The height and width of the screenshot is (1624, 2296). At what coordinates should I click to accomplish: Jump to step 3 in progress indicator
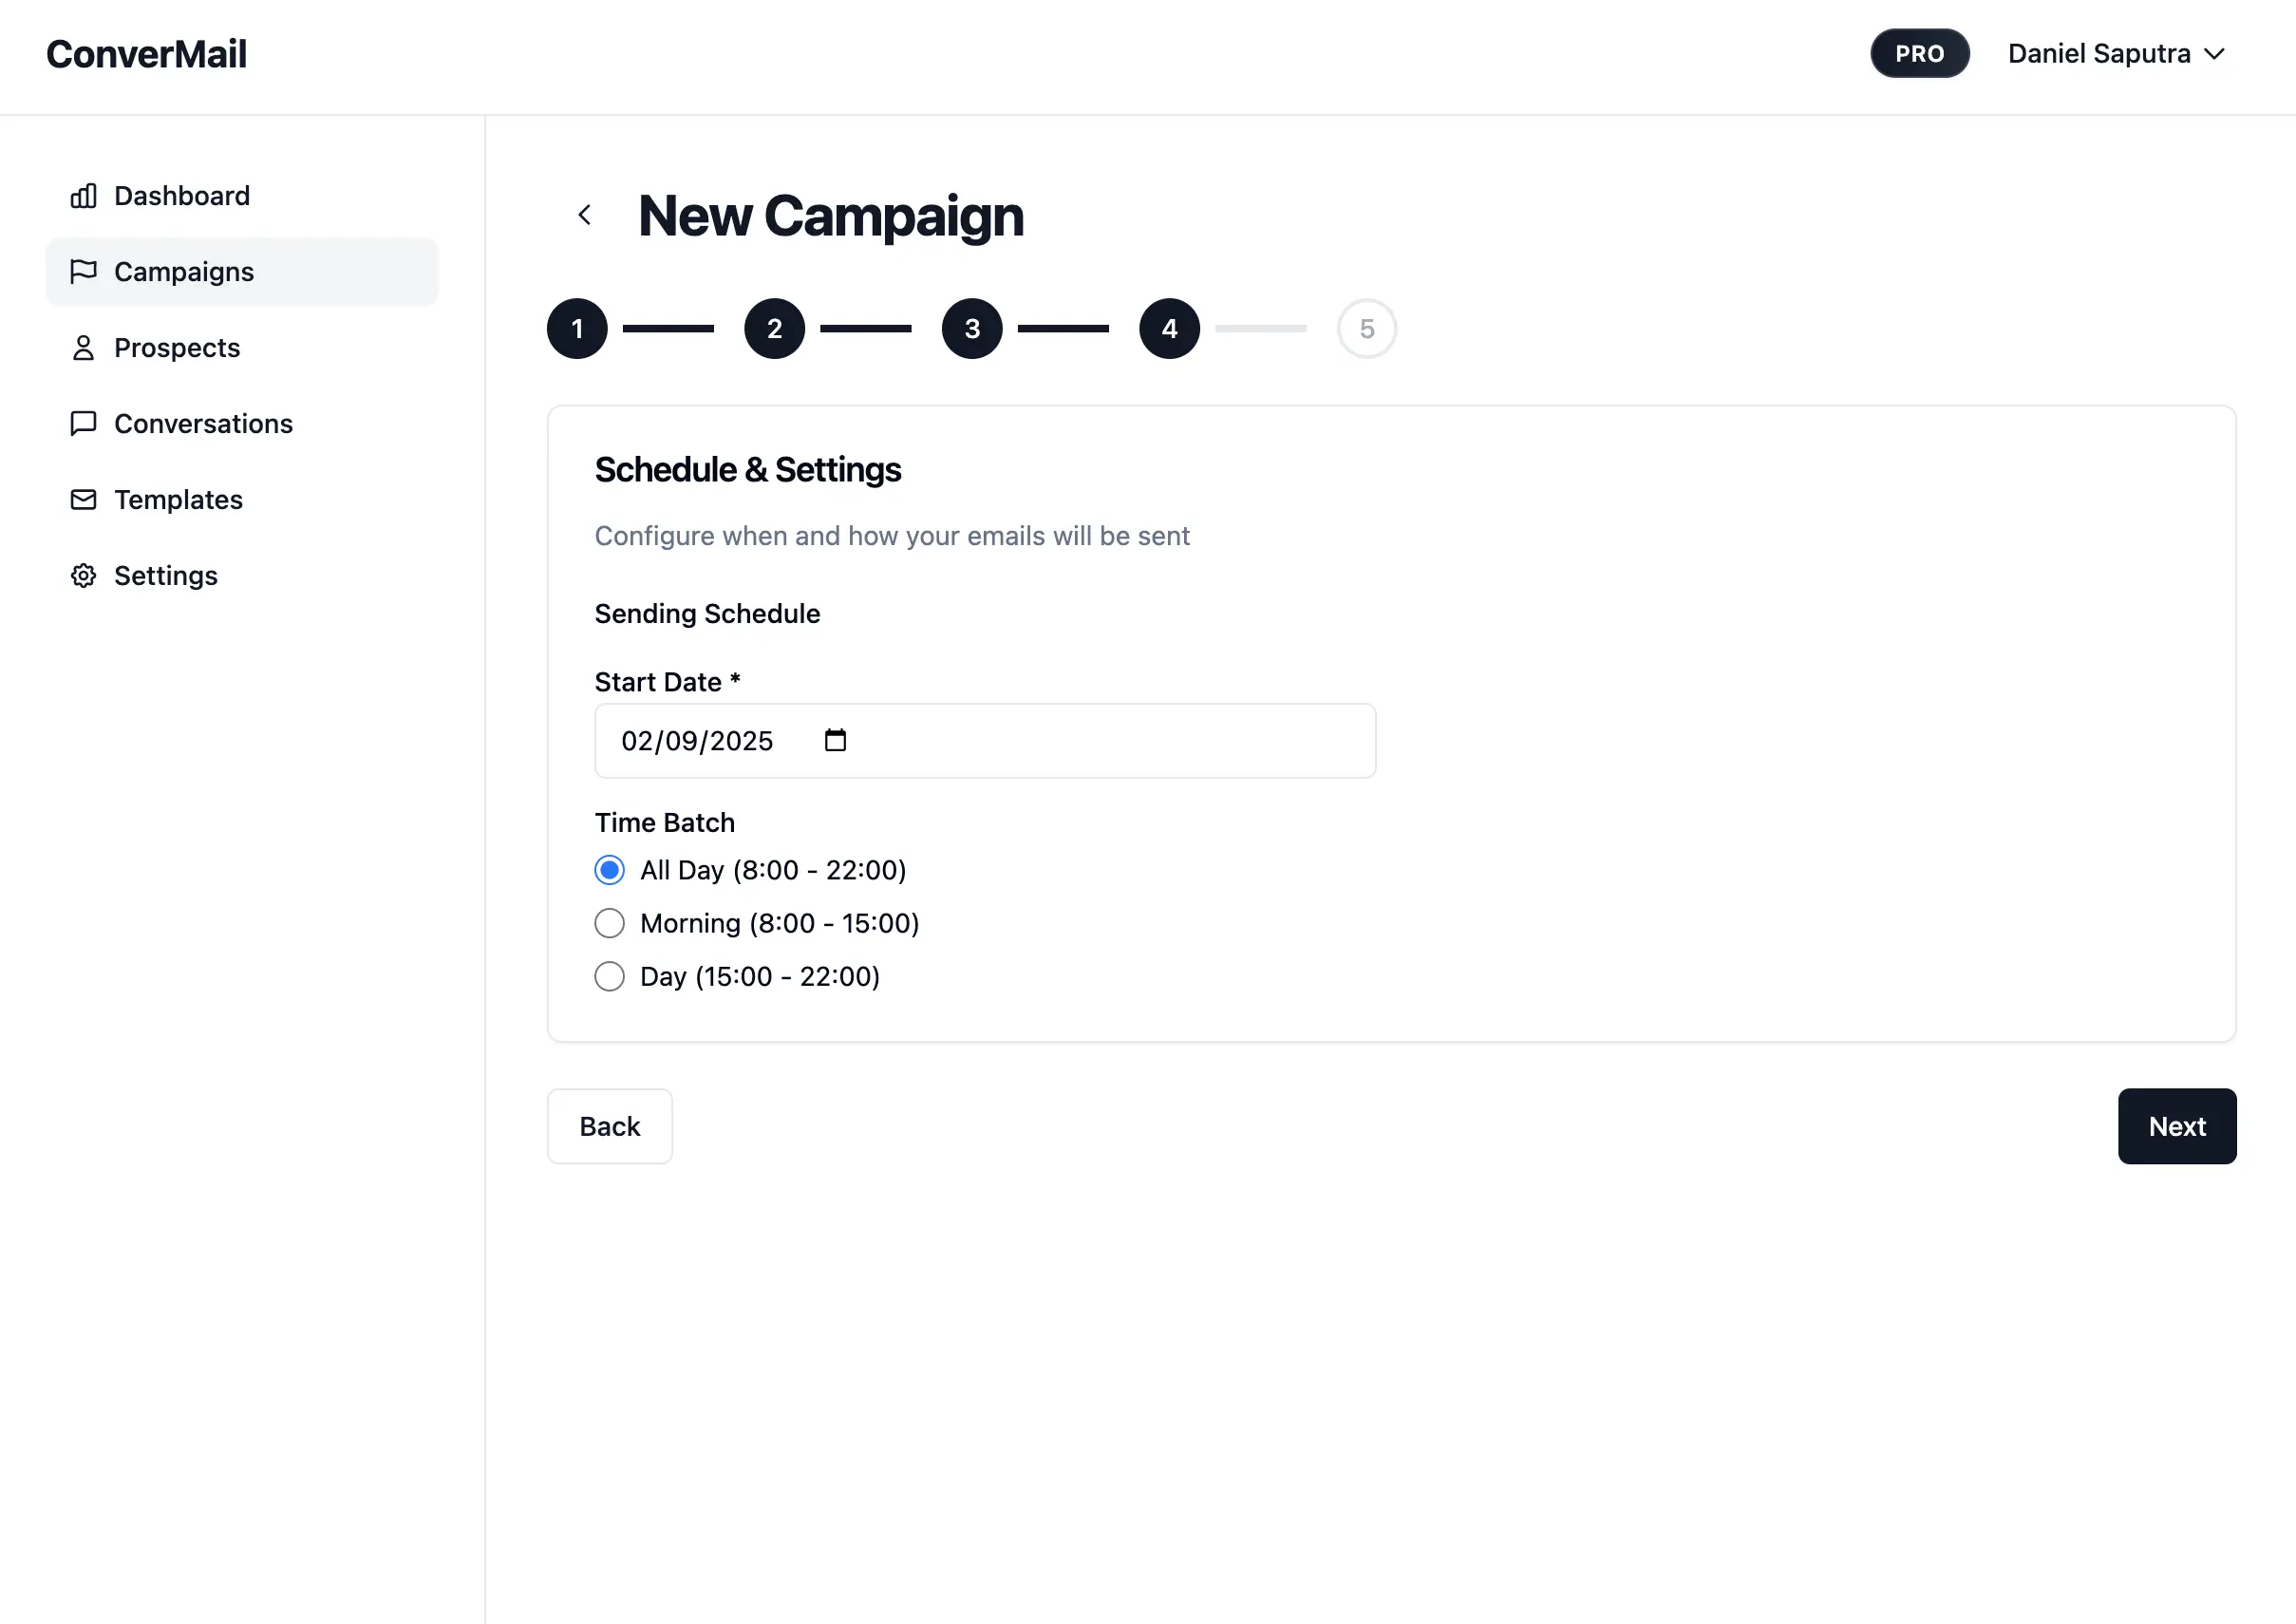[972, 329]
